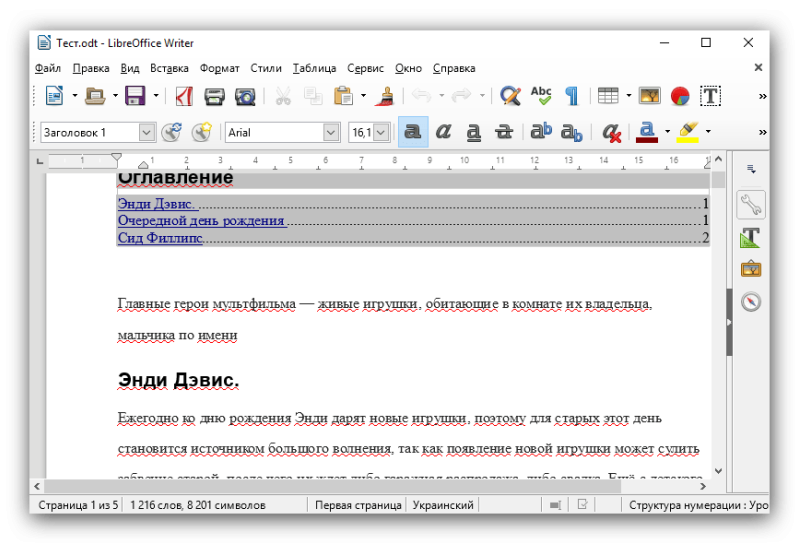Screen dimensions: 800x544
Task: Open the sidebar settings menu
Action: pyautogui.click(x=751, y=169)
